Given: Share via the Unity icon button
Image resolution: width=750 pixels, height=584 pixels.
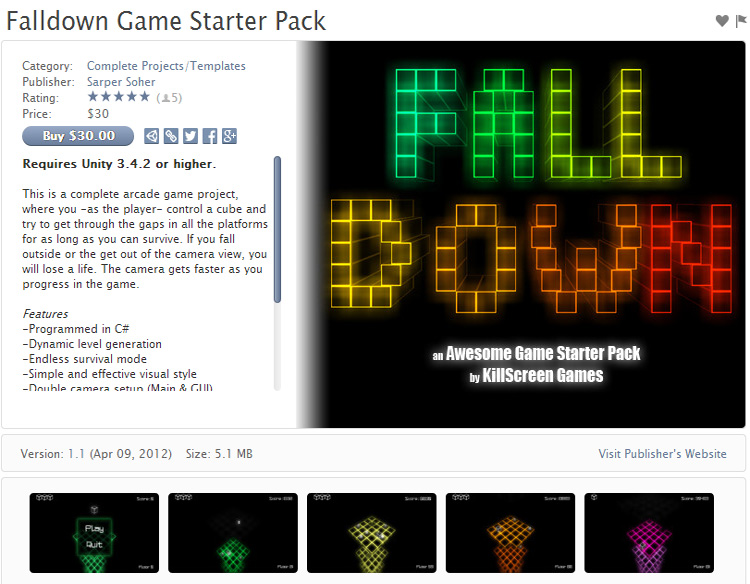Looking at the screenshot, I should (x=152, y=136).
